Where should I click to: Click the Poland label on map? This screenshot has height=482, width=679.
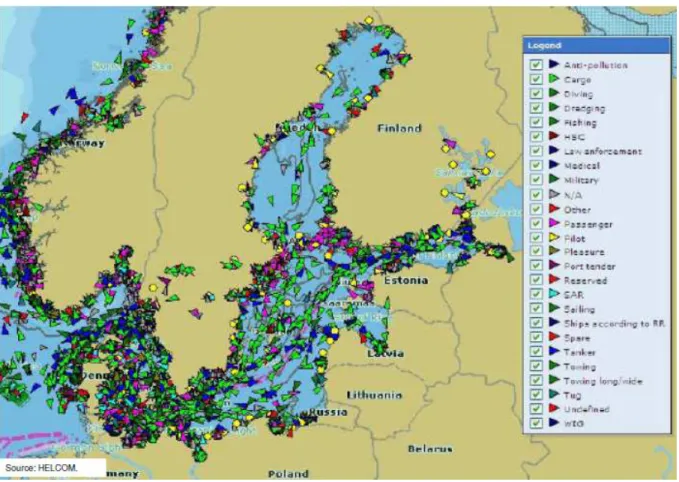point(288,474)
